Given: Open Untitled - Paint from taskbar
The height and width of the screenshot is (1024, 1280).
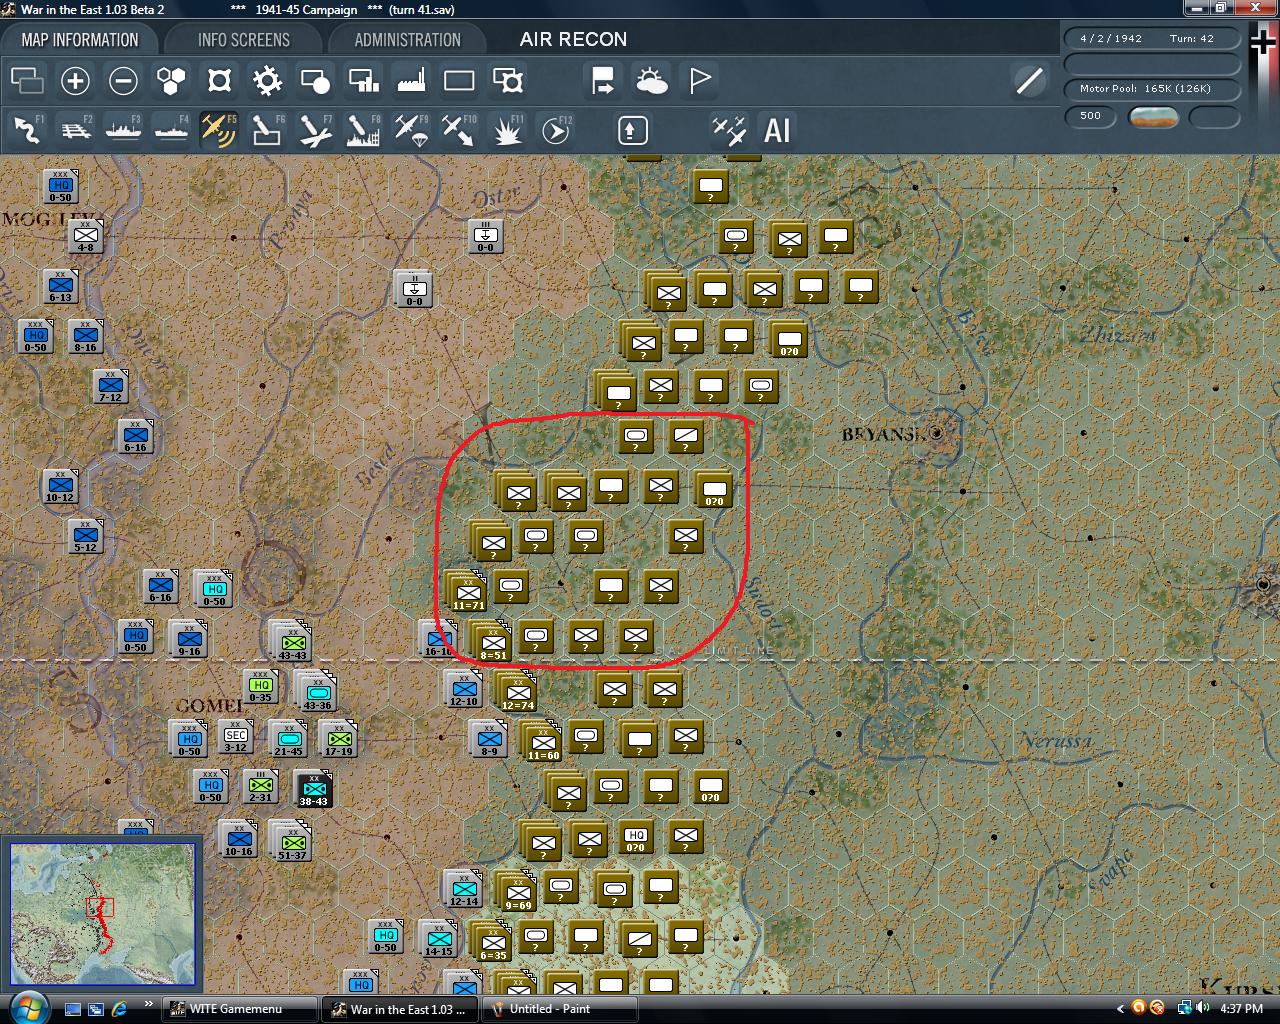Looking at the screenshot, I should coord(560,1009).
